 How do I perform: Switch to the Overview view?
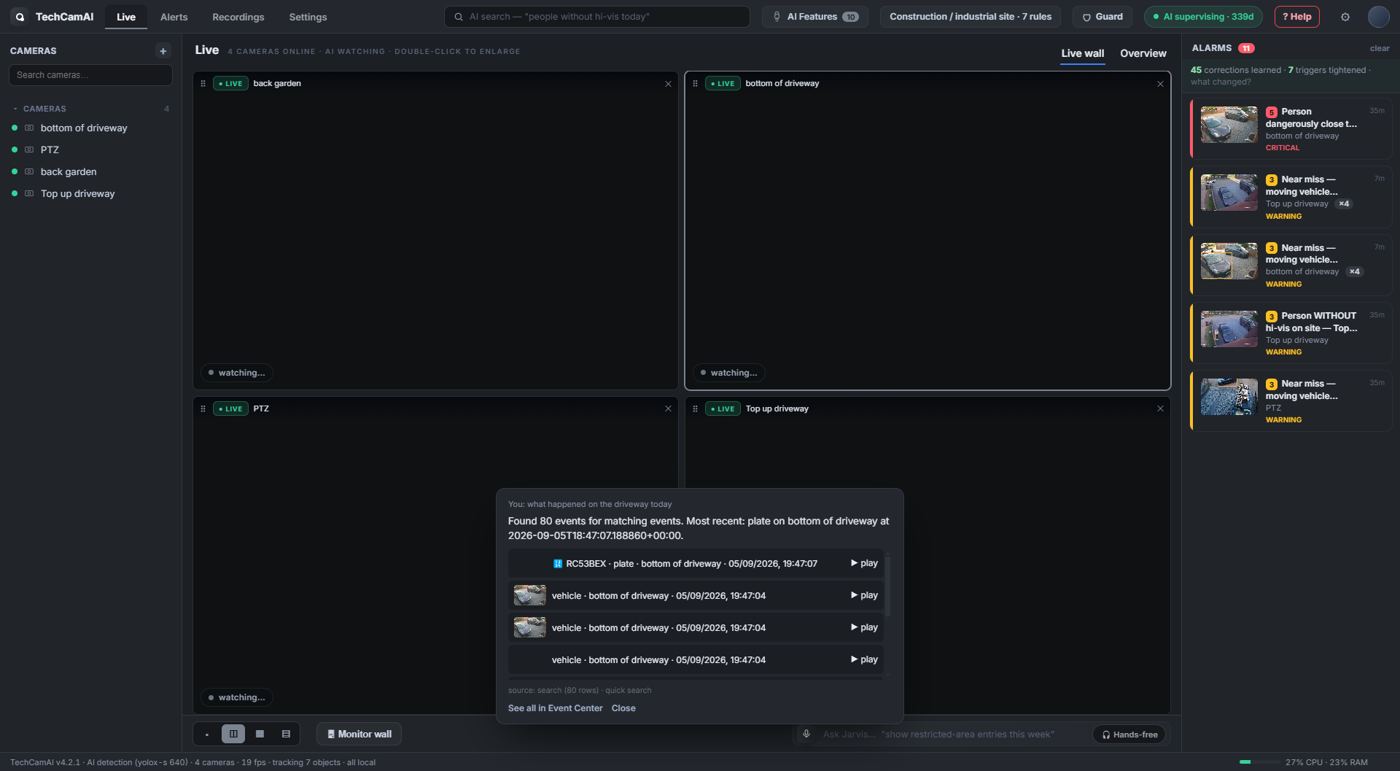(1143, 54)
